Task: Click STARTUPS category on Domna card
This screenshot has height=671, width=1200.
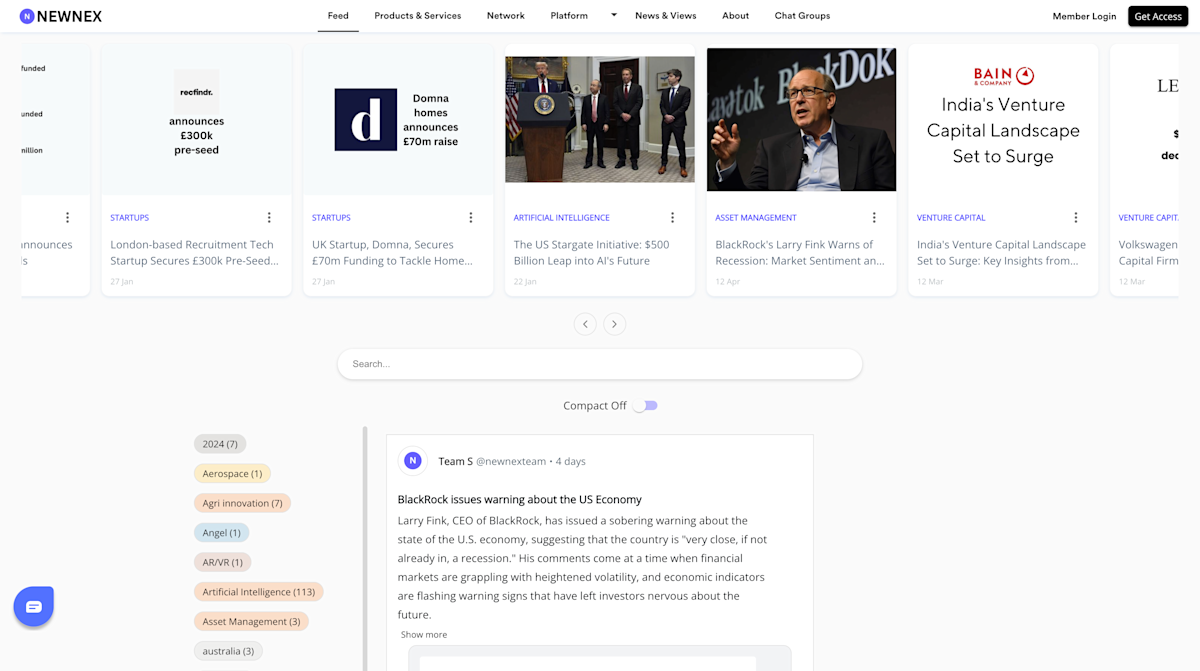Action: point(331,218)
